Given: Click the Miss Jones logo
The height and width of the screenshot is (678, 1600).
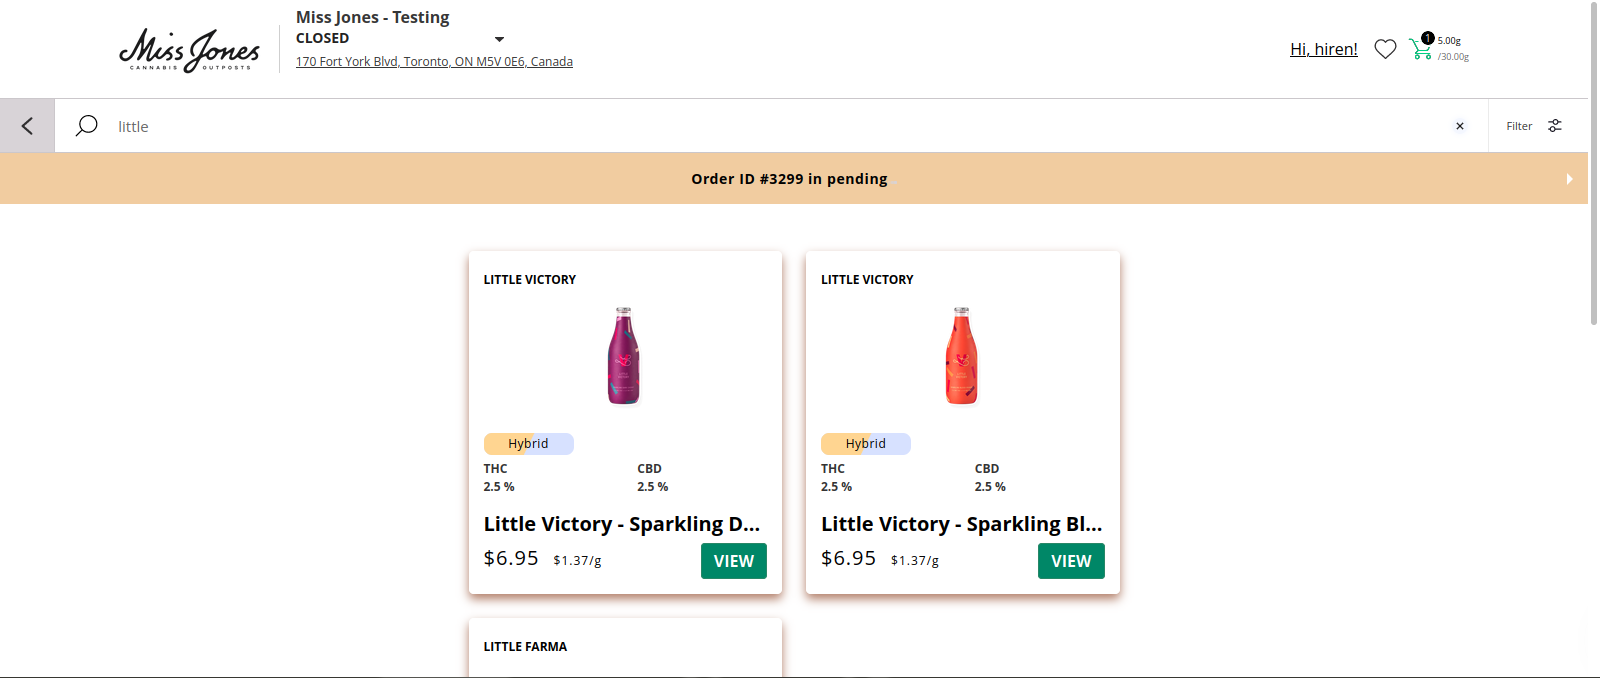Looking at the screenshot, I should [189, 49].
